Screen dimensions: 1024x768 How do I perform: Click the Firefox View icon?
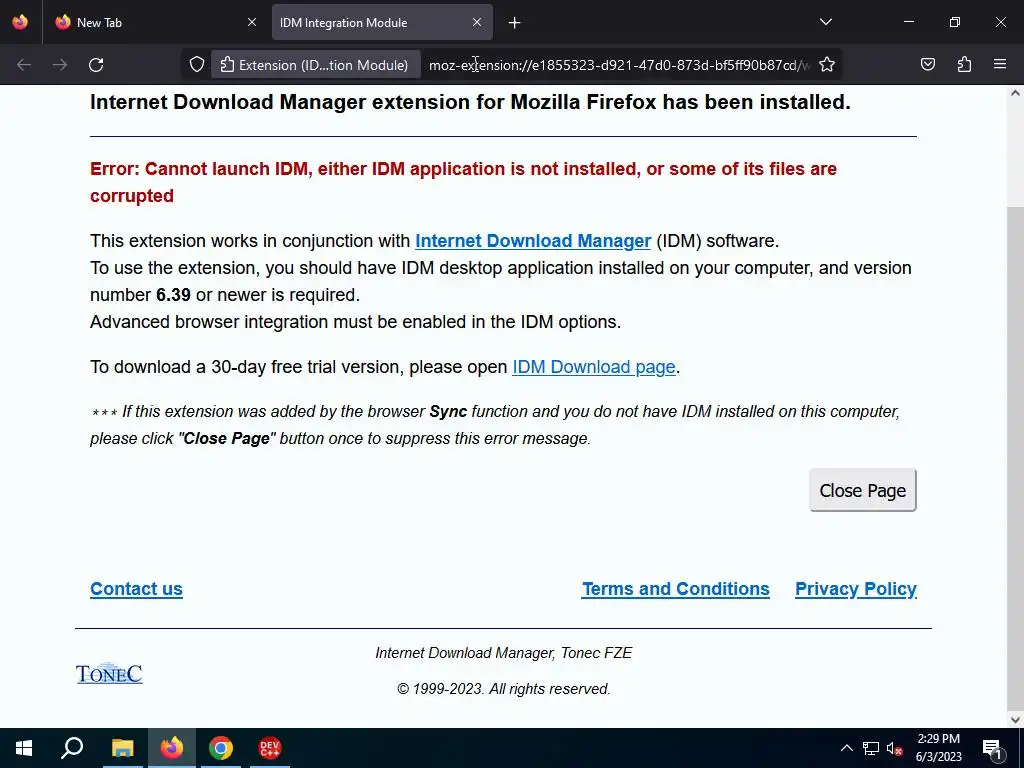[x=20, y=22]
